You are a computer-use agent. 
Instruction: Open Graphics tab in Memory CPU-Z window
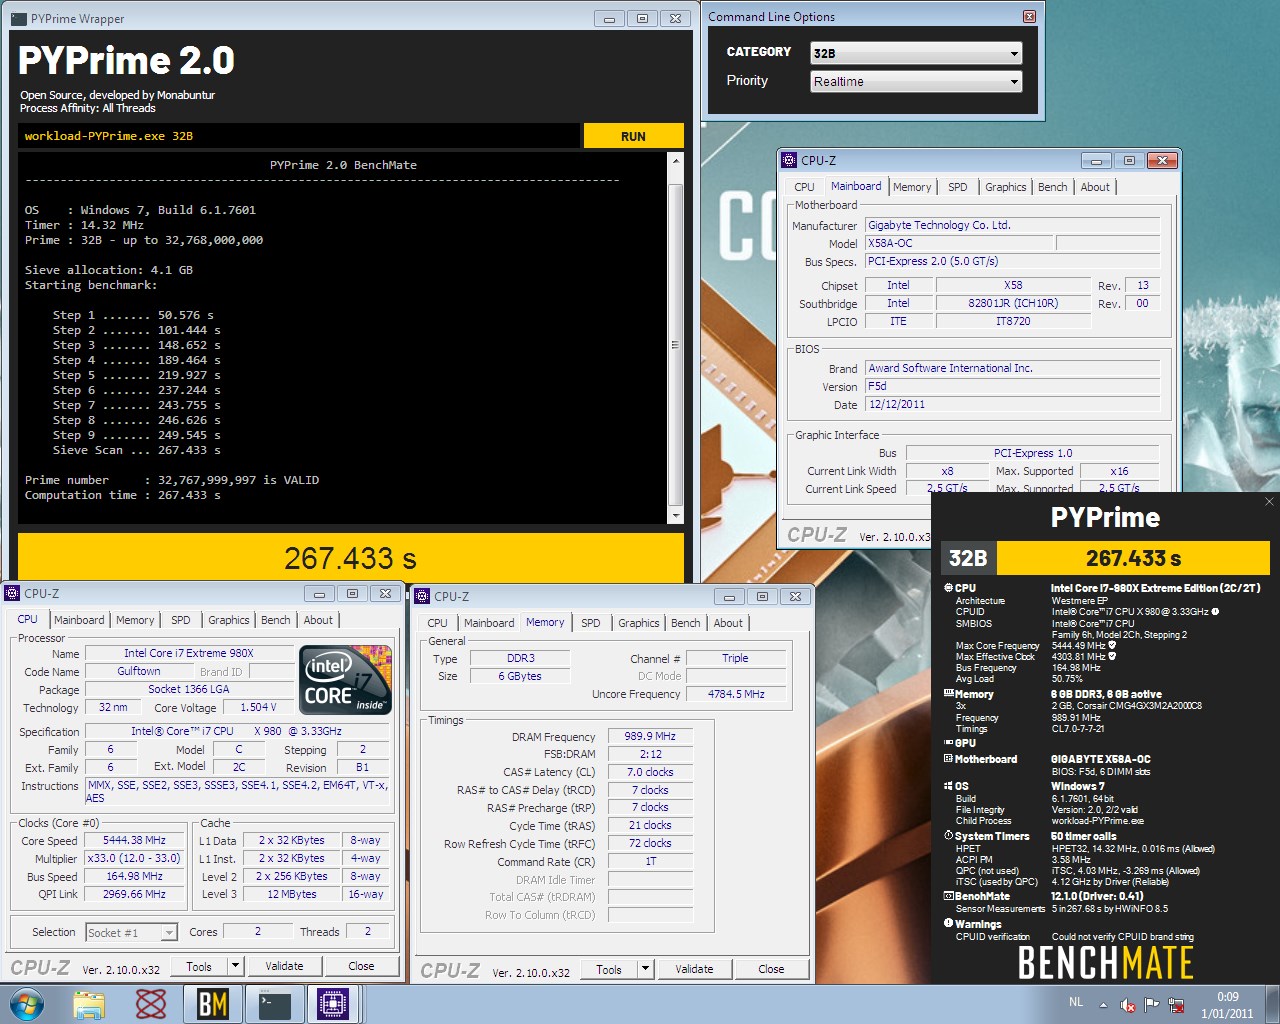pyautogui.click(x=639, y=623)
